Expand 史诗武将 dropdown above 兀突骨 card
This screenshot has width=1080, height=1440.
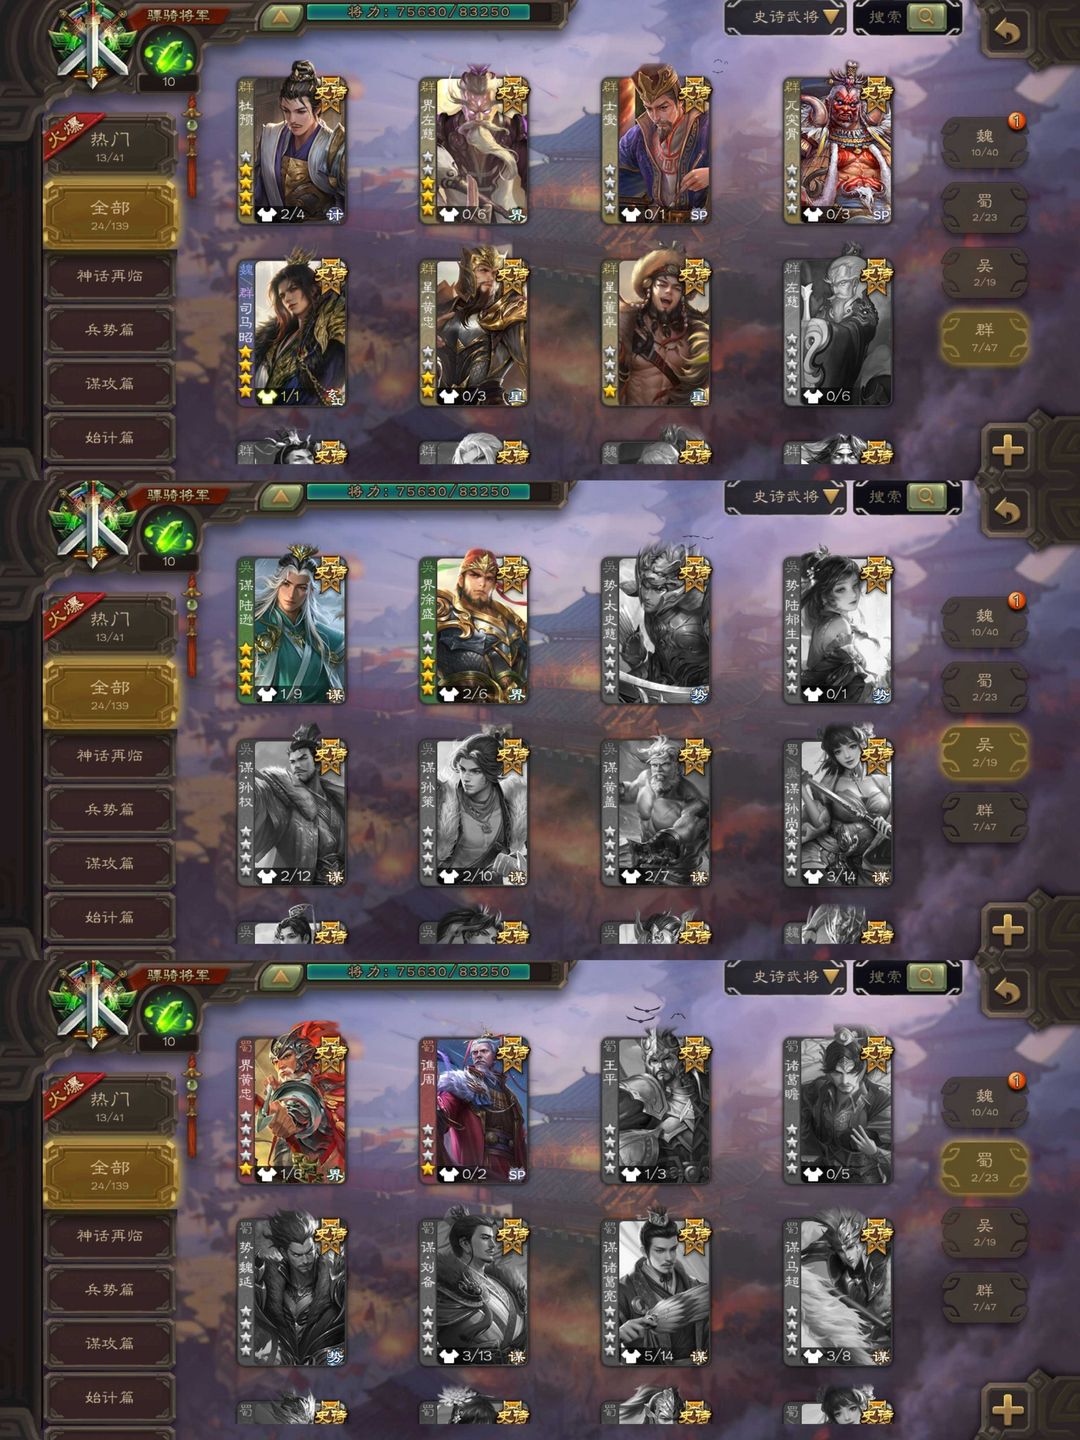click(x=786, y=17)
